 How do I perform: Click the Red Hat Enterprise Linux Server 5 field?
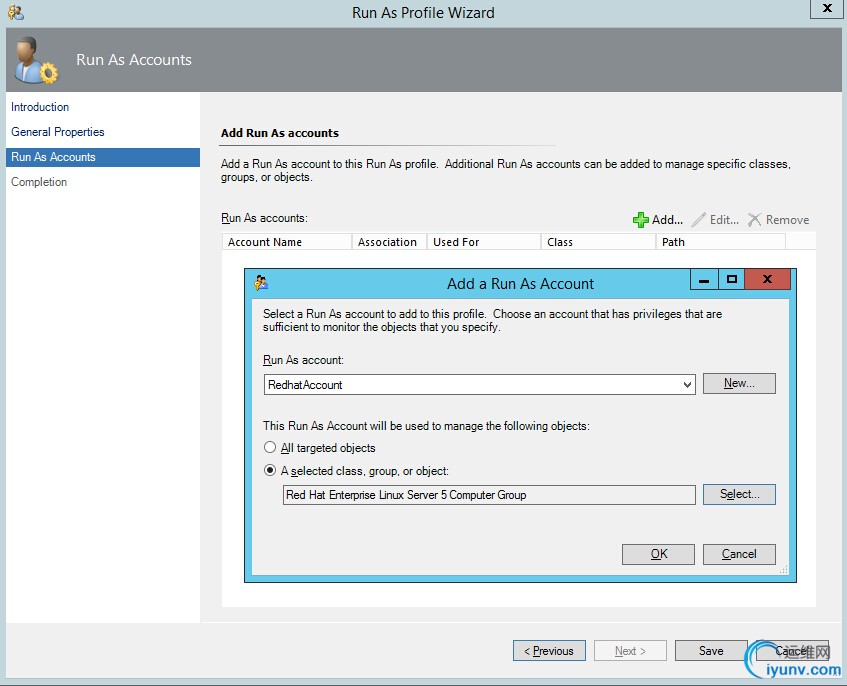(489, 495)
